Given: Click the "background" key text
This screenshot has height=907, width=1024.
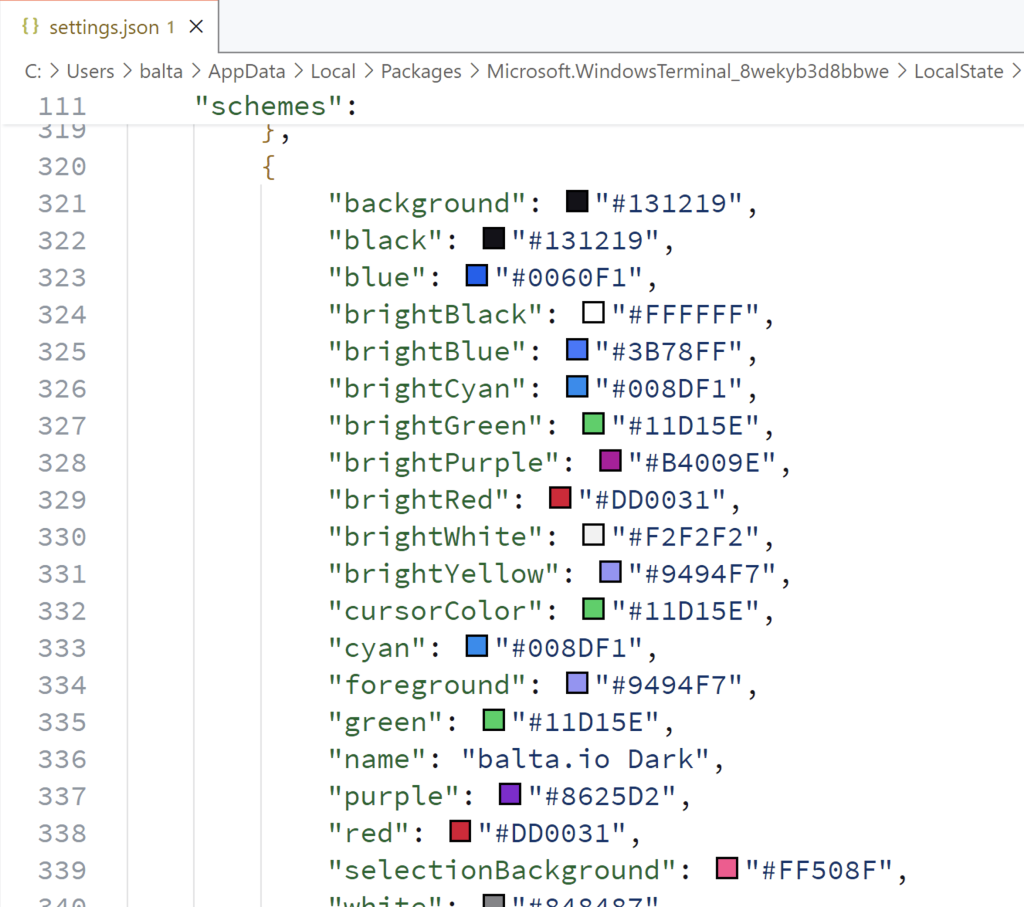Looking at the screenshot, I should click(426, 204).
